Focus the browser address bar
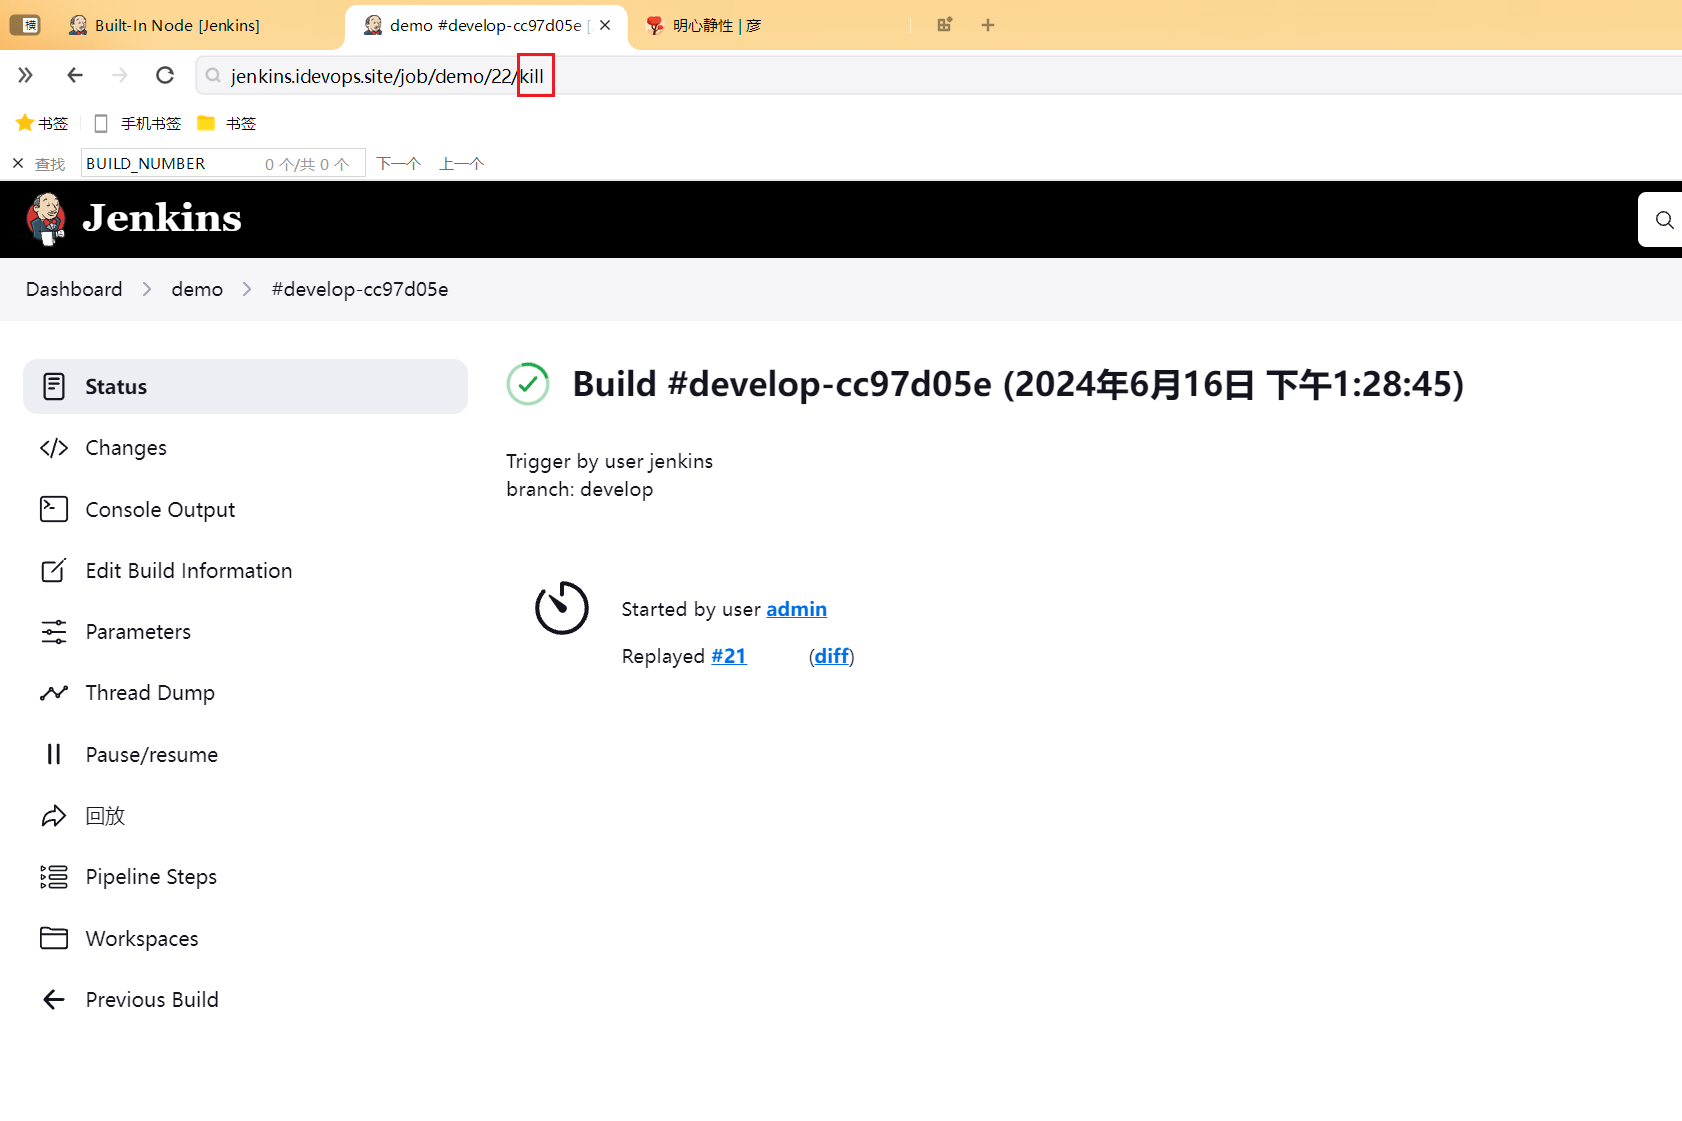Image resolution: width=1682 pixels, height=1121 pixels. tap(940, 76)
